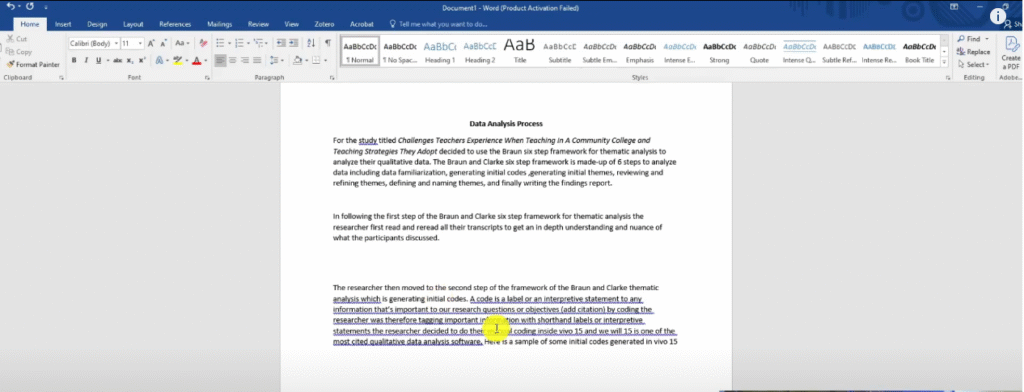The height and width of the screenshot is (392, 1024).
Task: Open the References ribbon tab
Action: (x=175, y=24)
